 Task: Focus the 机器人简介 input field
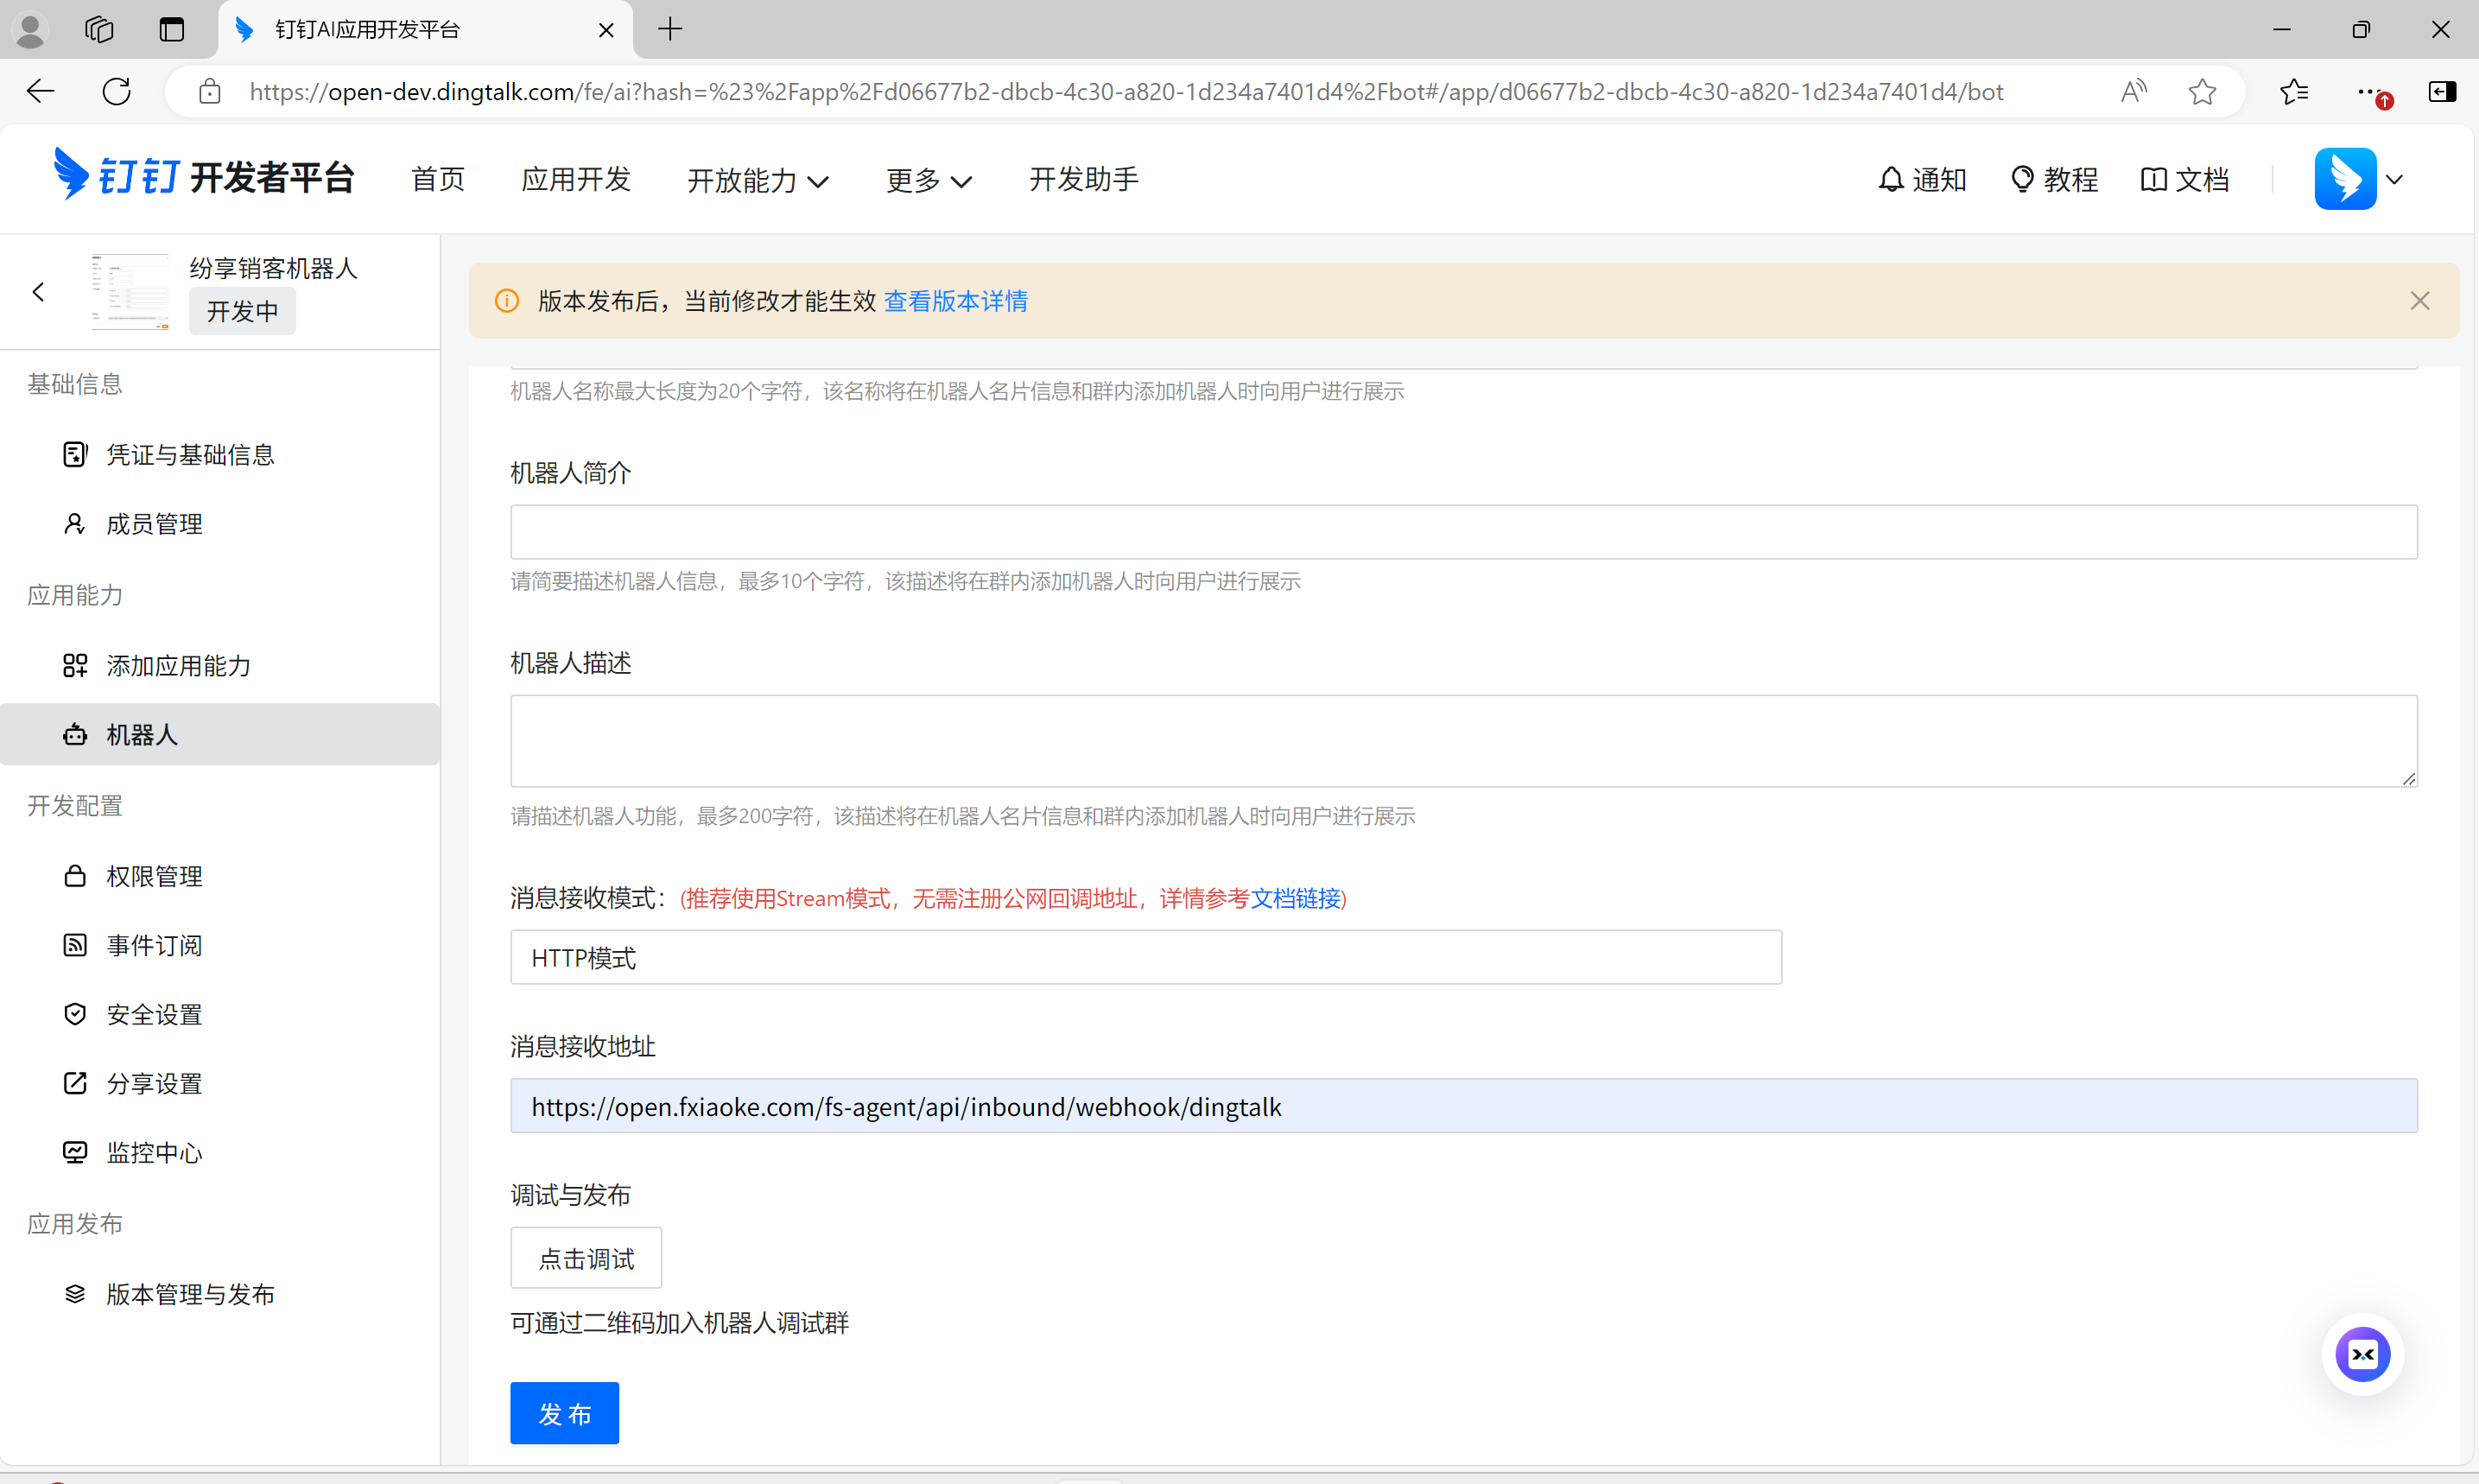pos(1464,532)
